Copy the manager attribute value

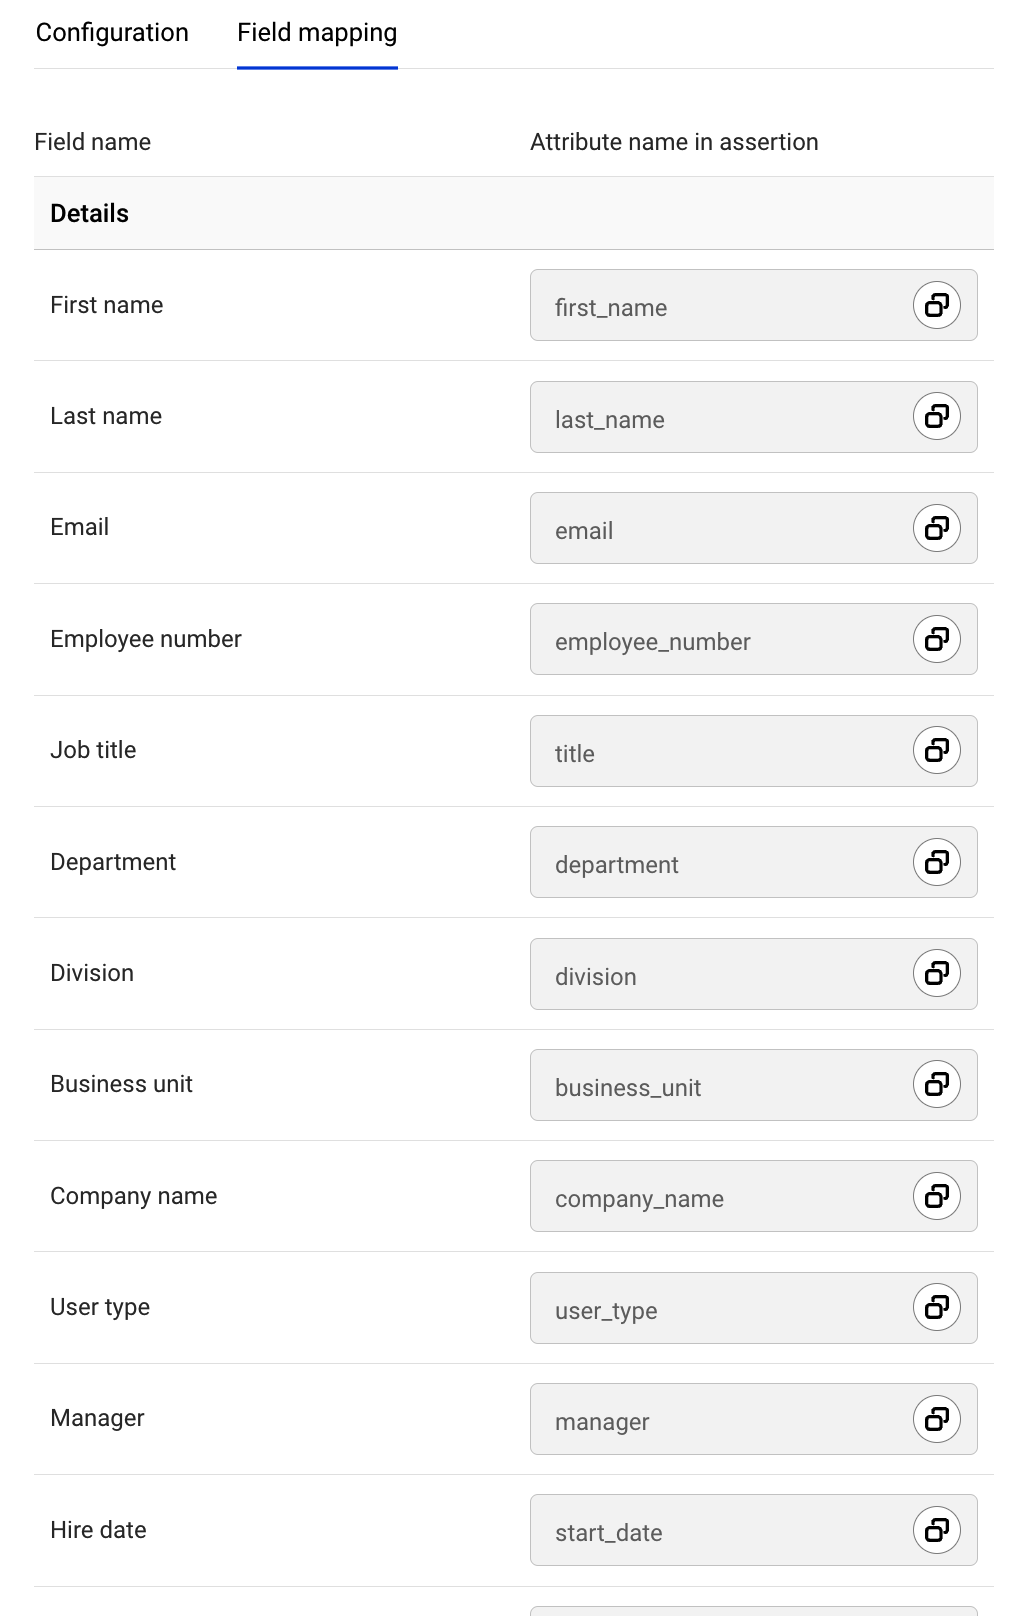[936, 1419]
